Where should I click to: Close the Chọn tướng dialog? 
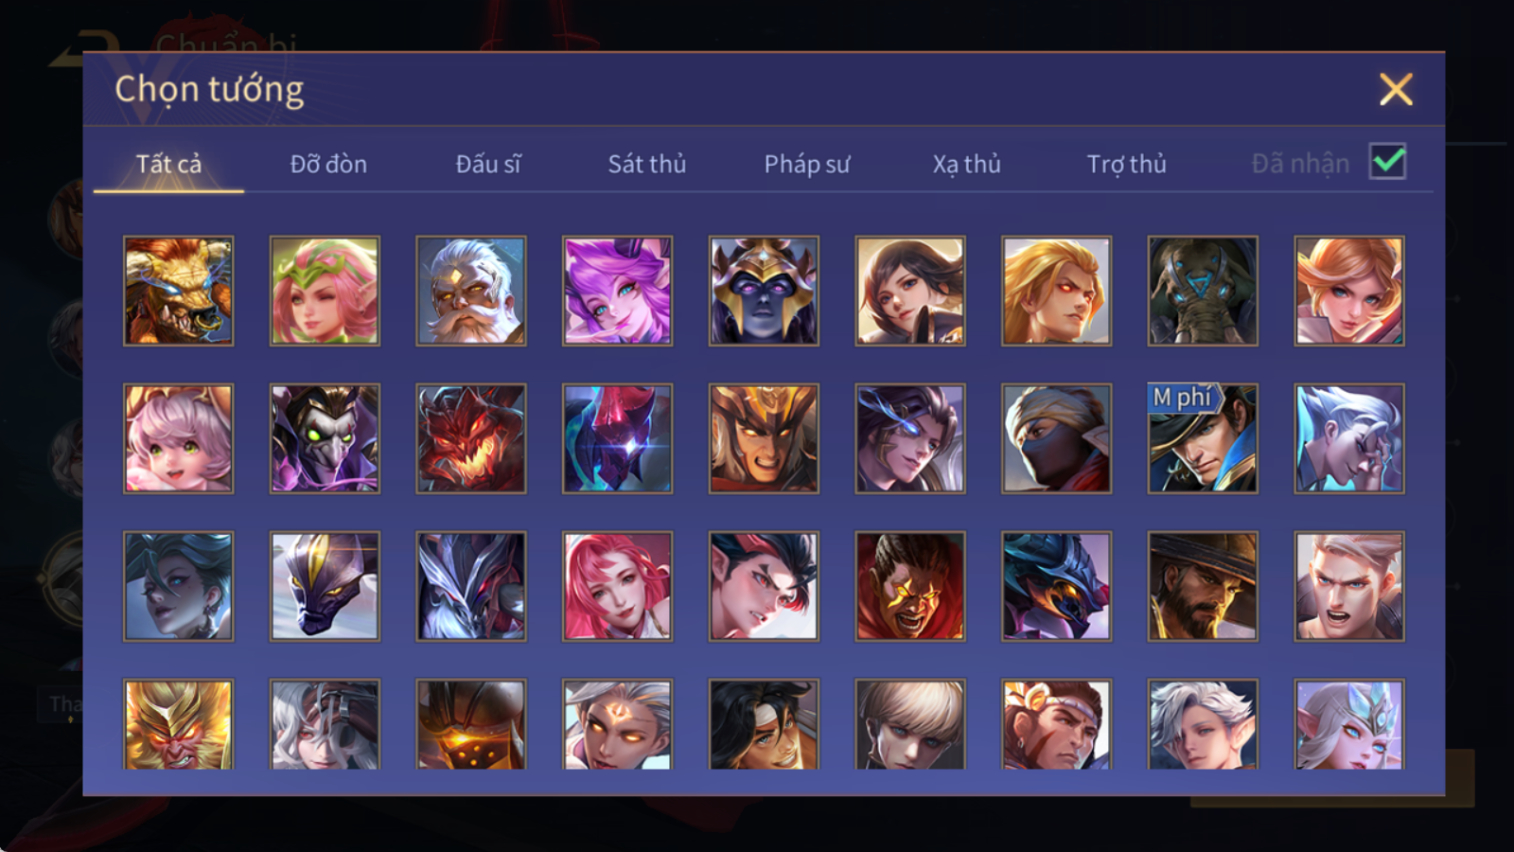coord(1396,89)
